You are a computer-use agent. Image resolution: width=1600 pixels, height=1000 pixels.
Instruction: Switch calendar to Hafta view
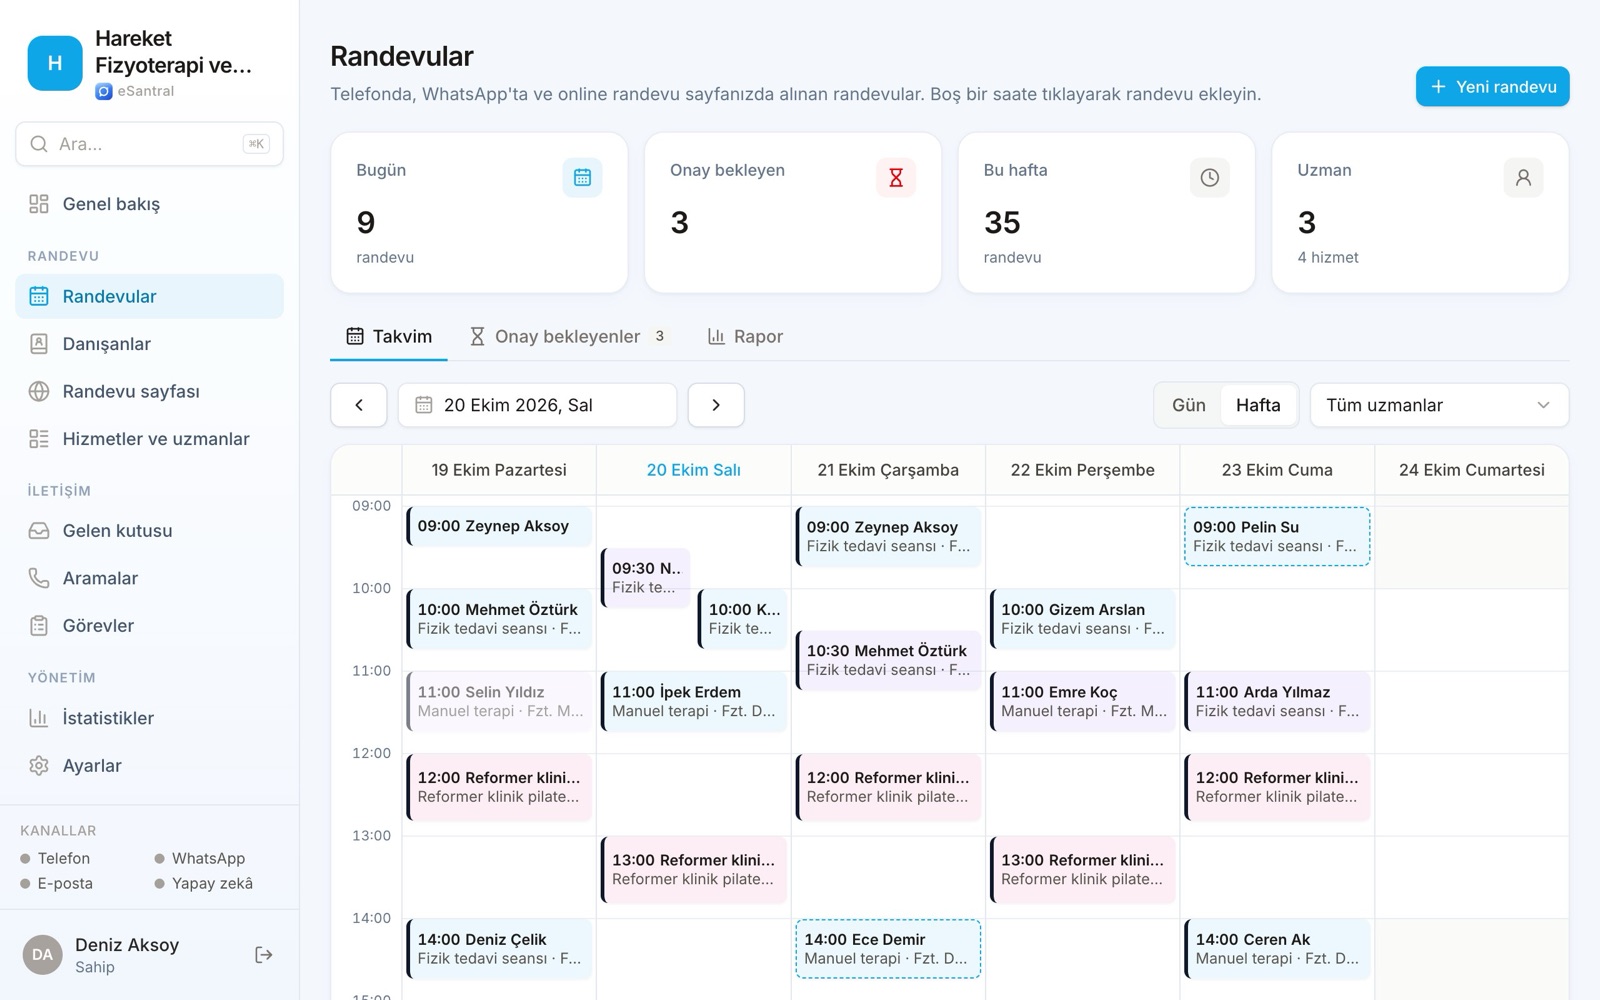1258,405
